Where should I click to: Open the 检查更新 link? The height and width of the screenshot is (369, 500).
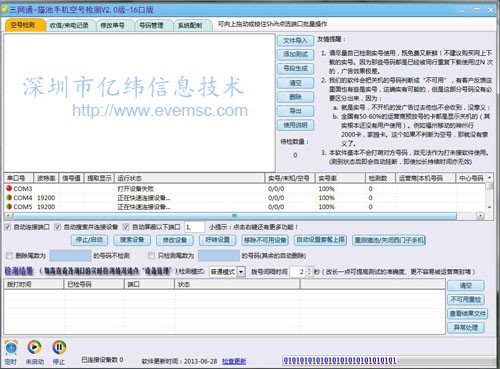pyautogui.click(x=234, y=361)
